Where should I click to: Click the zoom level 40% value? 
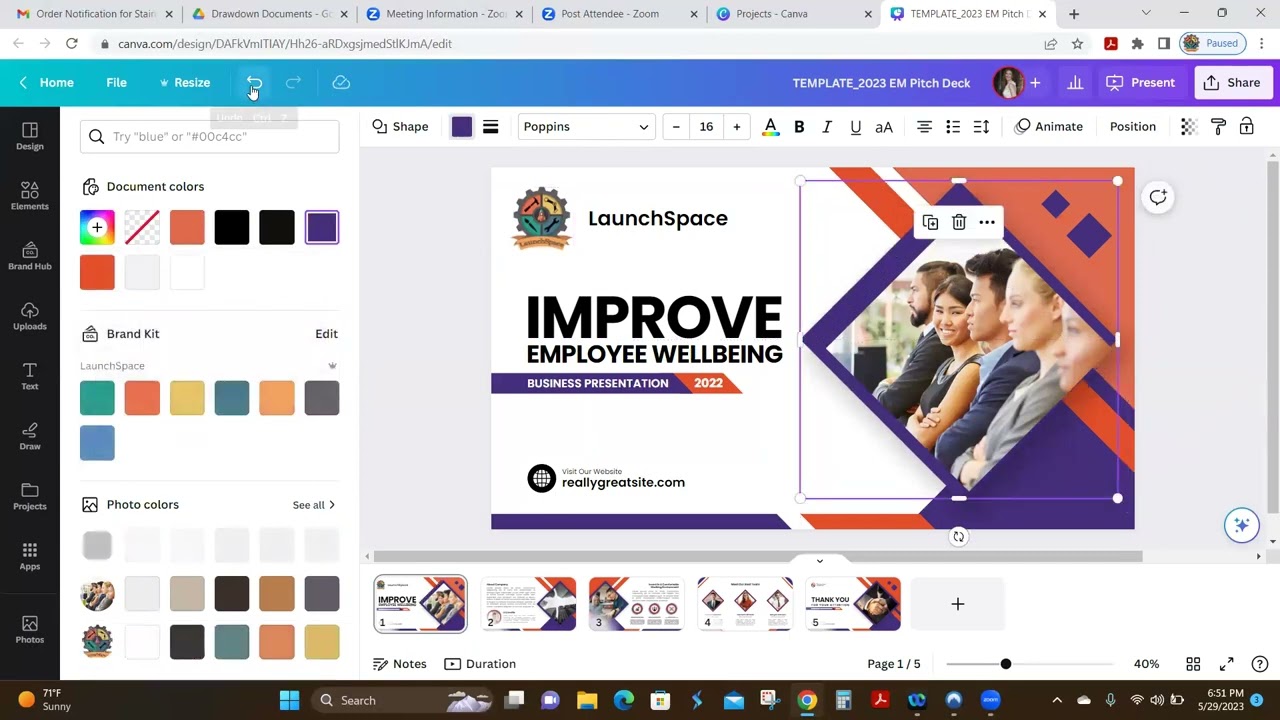1146,664
